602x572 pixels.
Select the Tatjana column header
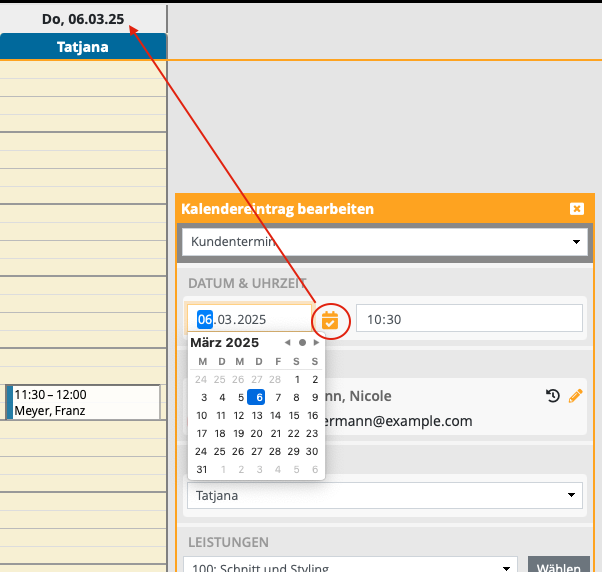pyautogui.click(x=83, y=47)
